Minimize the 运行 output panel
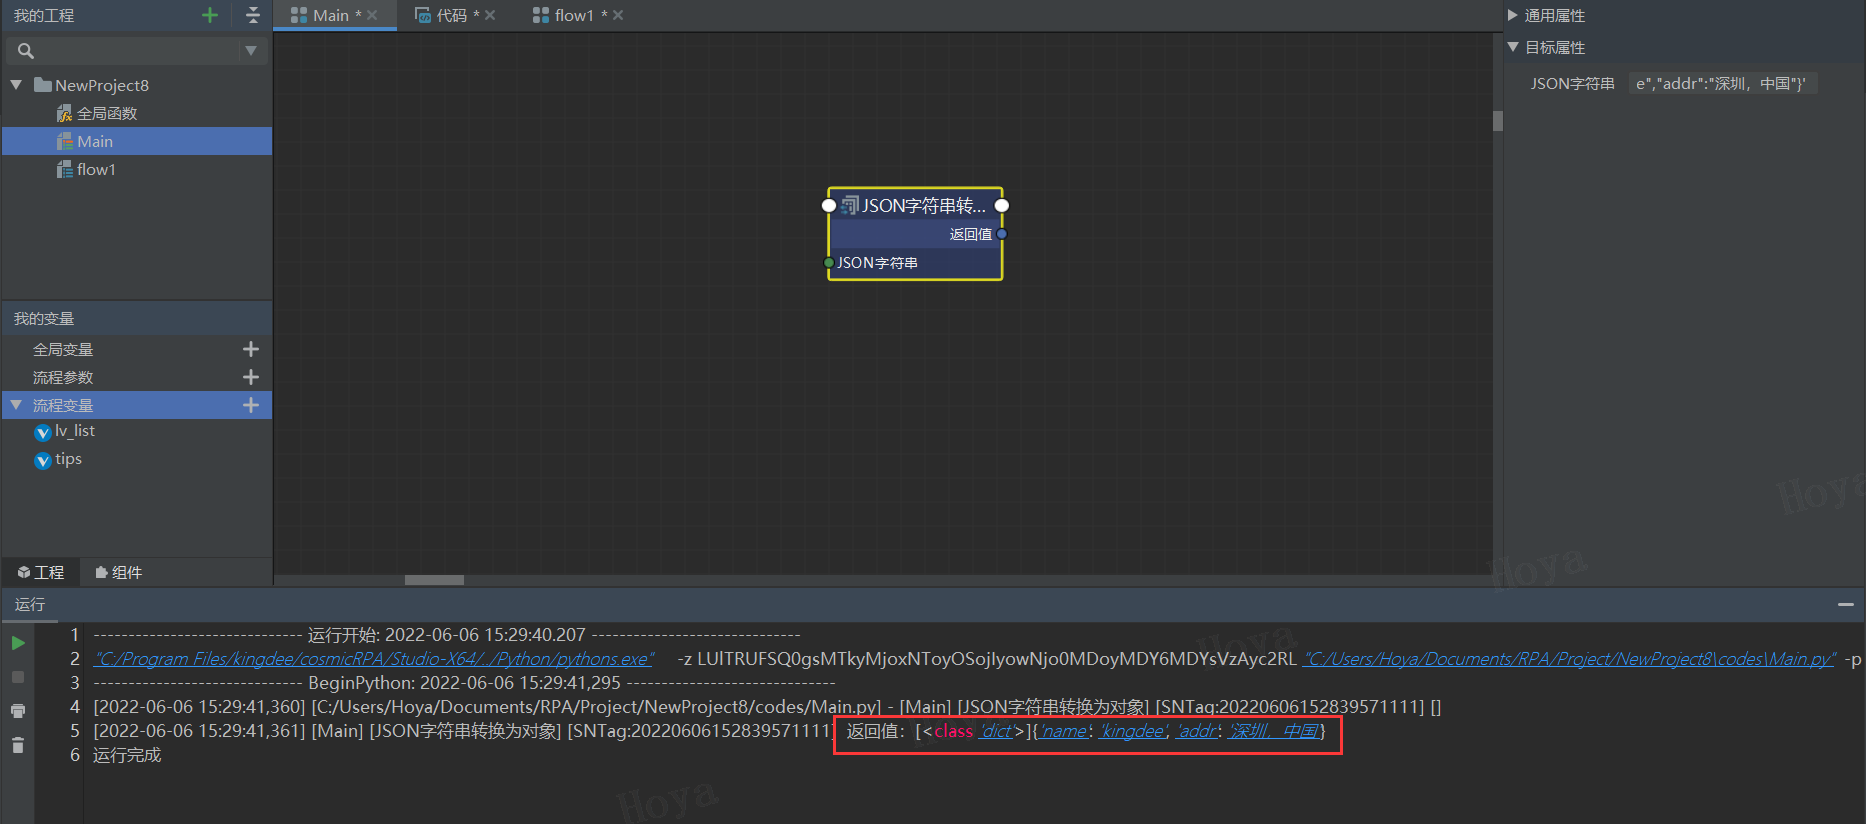The width and height of the screenshot is (1866, 824). [1846, 604]
